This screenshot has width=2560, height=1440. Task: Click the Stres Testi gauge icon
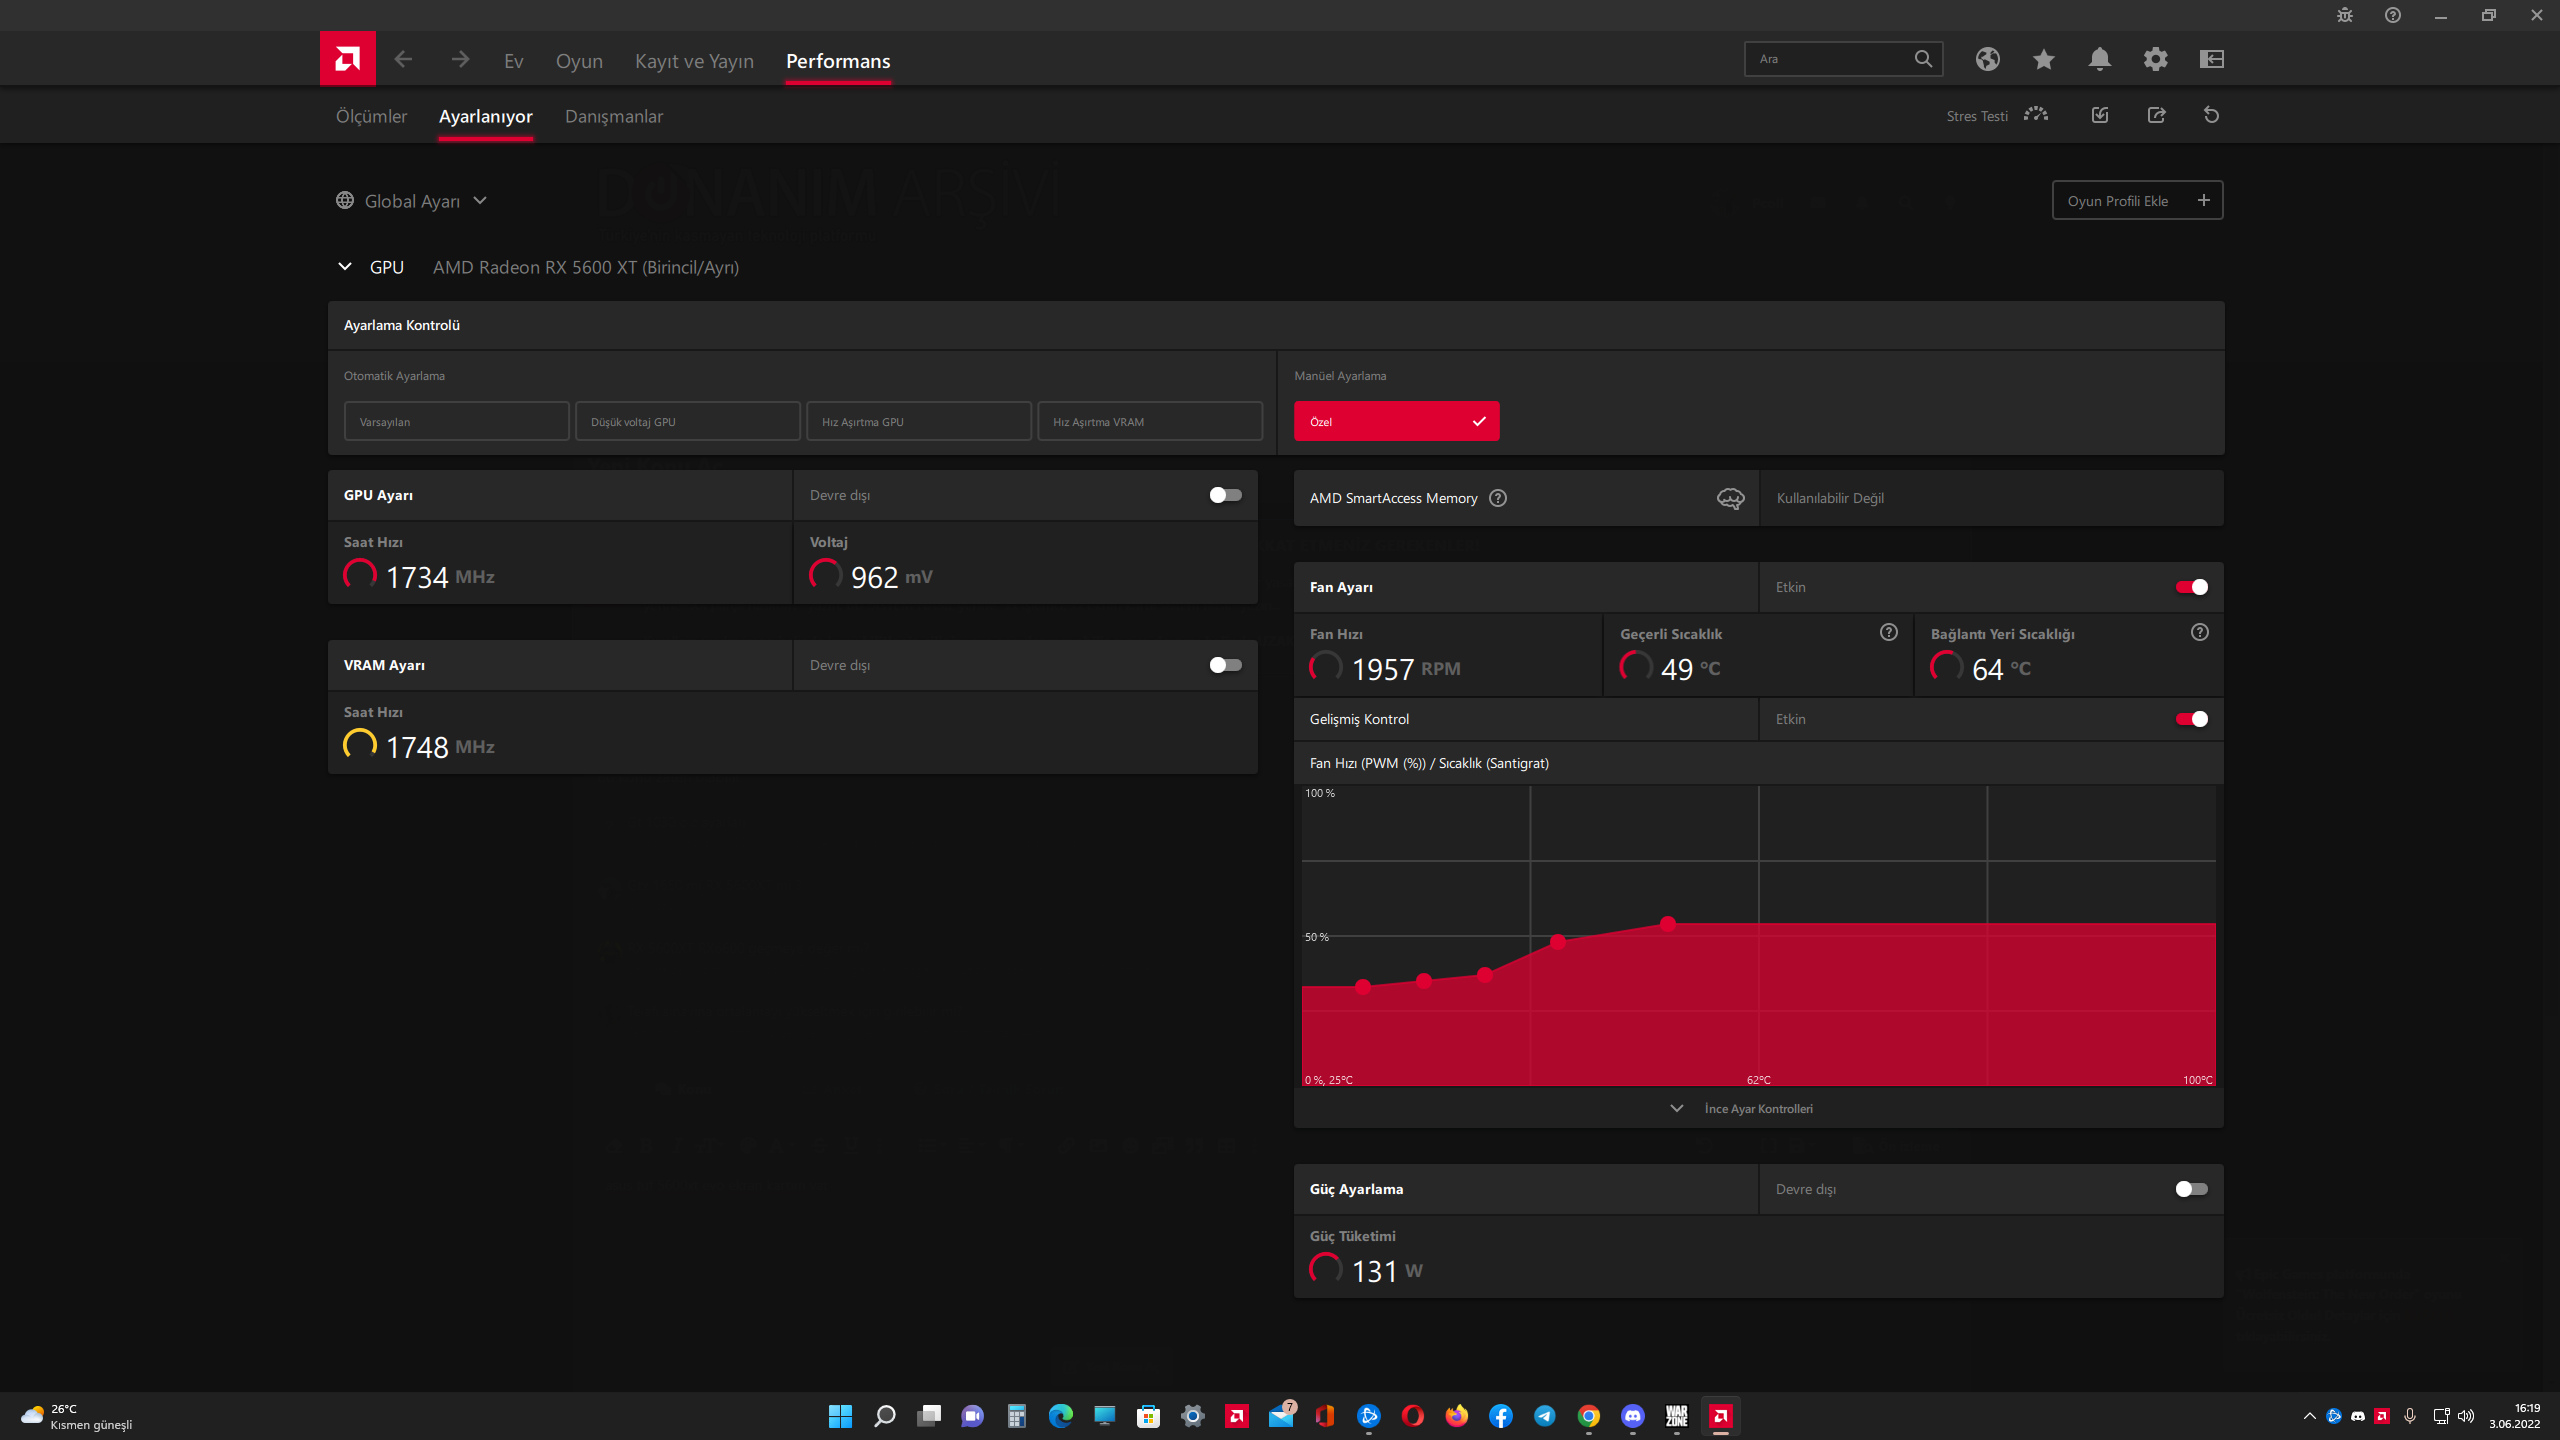pos(2035,115)
